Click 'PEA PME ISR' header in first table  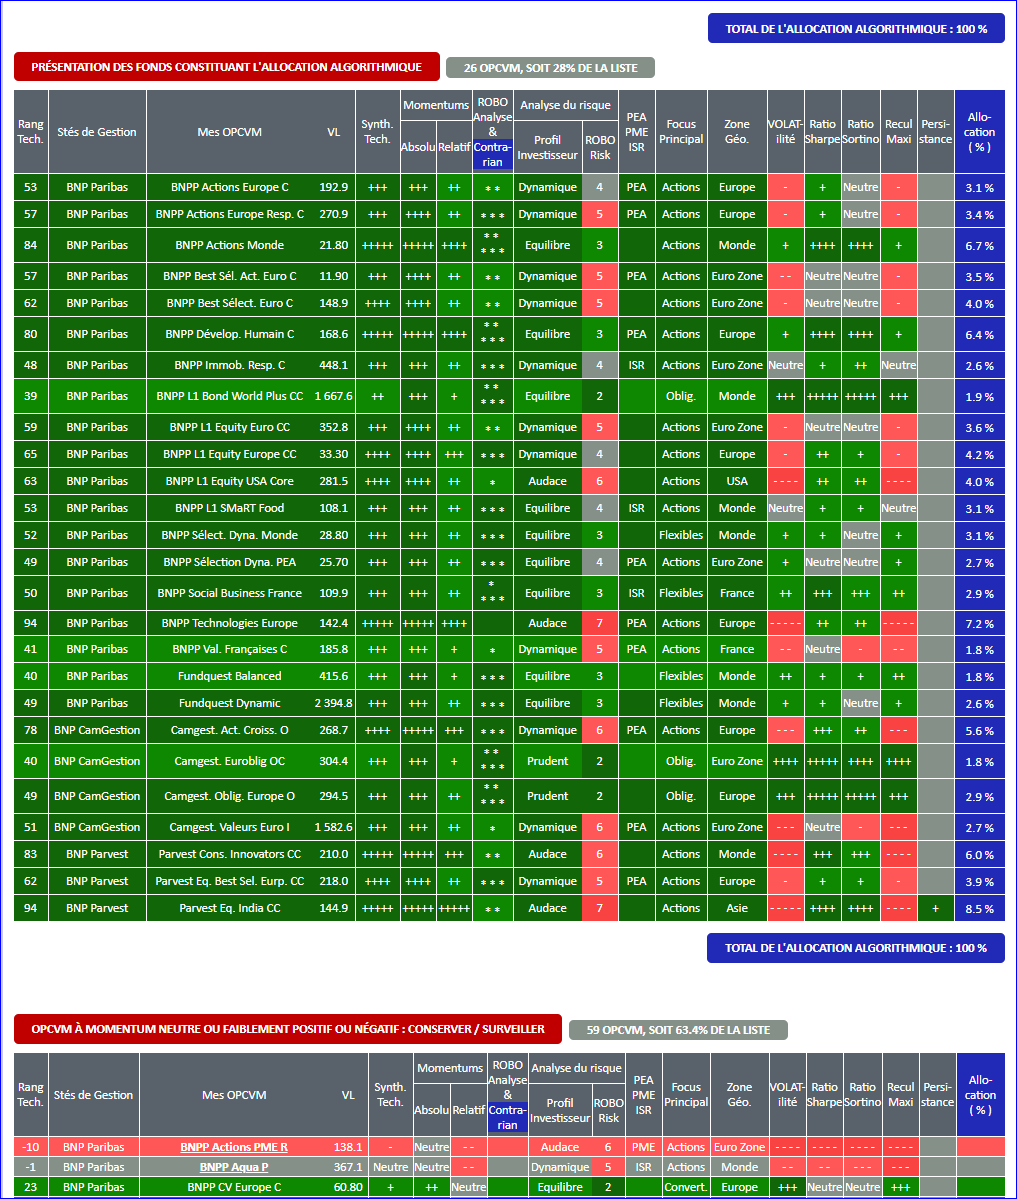[x=637, y=132]
